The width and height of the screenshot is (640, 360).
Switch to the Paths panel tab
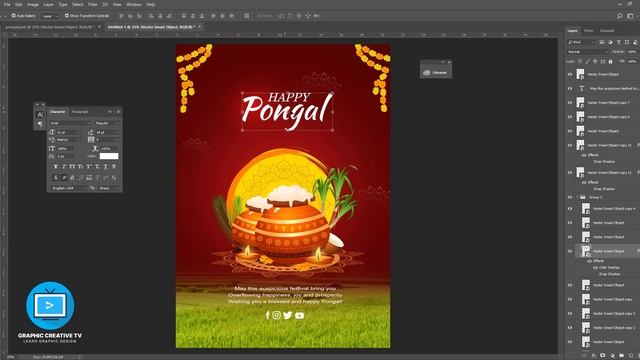tap(588, 31)
